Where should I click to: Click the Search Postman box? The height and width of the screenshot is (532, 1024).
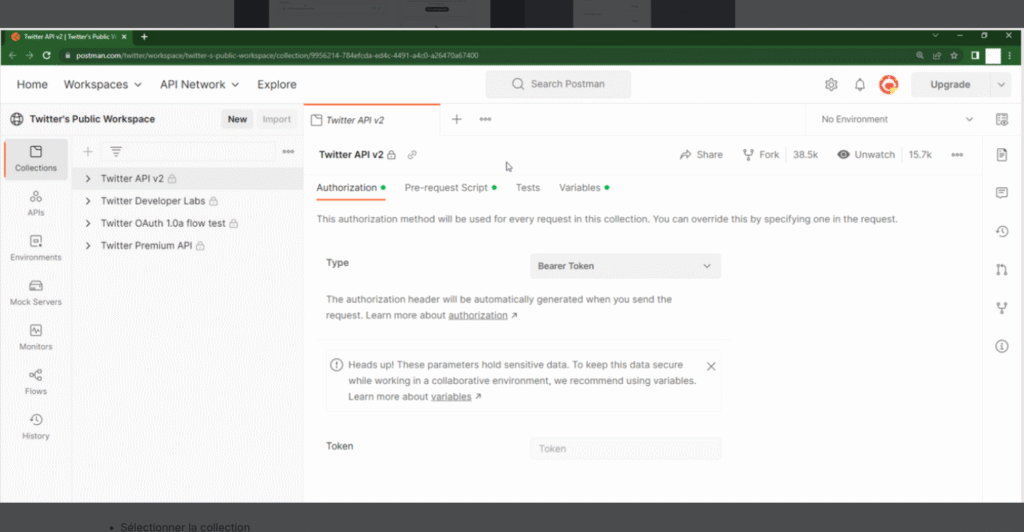[x=558, y=84]
